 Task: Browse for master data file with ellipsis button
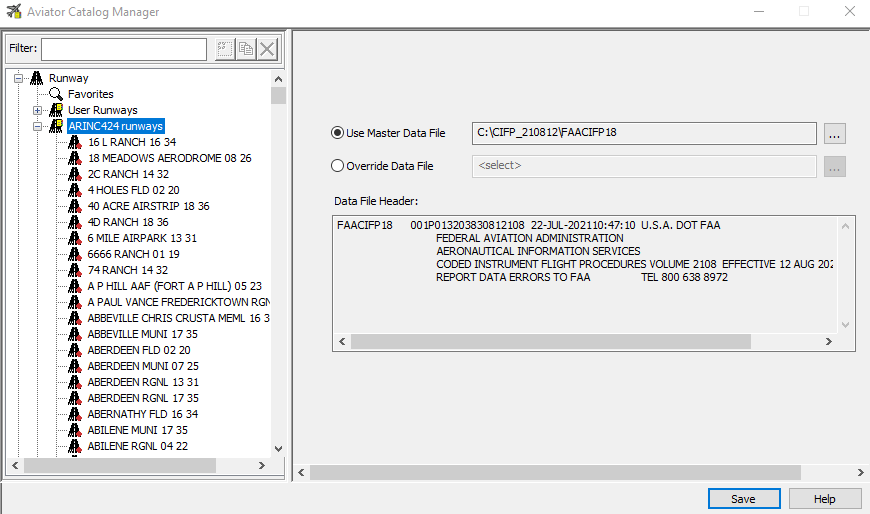point(835,133)
